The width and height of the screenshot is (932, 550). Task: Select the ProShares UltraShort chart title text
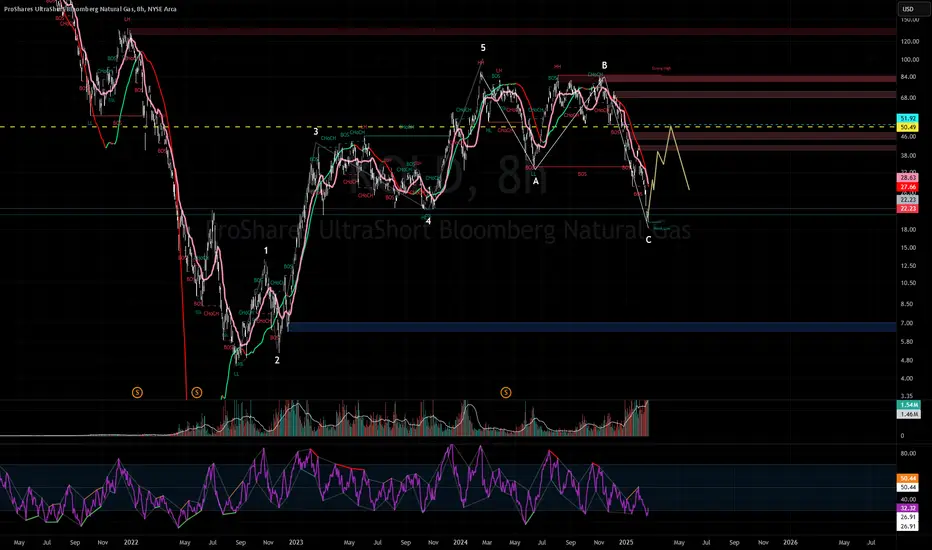(90, 9)
